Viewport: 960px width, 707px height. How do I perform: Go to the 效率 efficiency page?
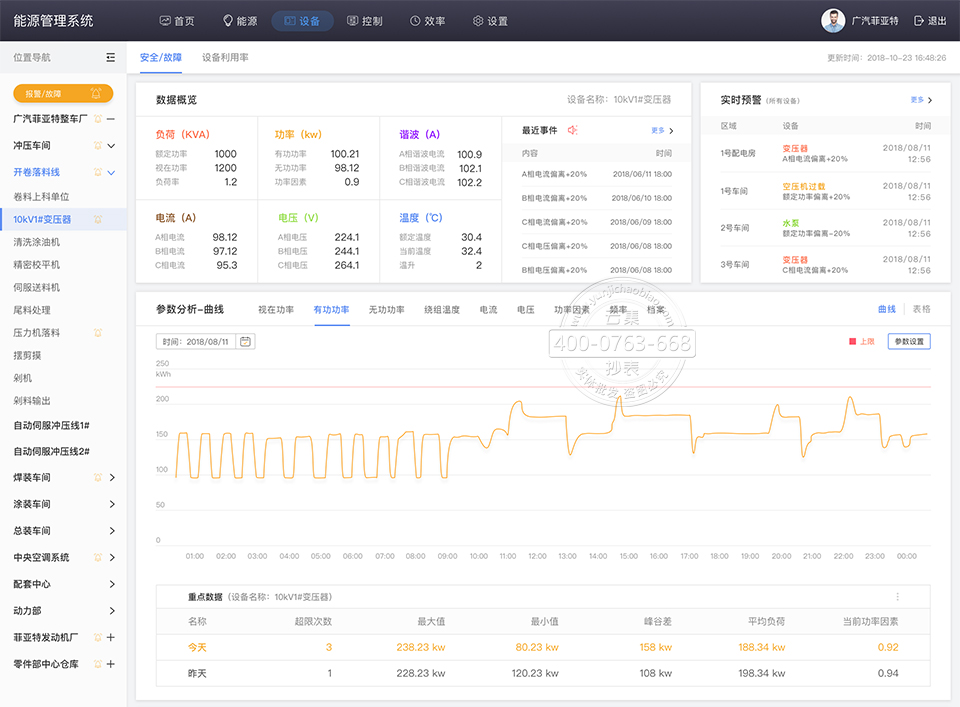(x=427, y=21)
